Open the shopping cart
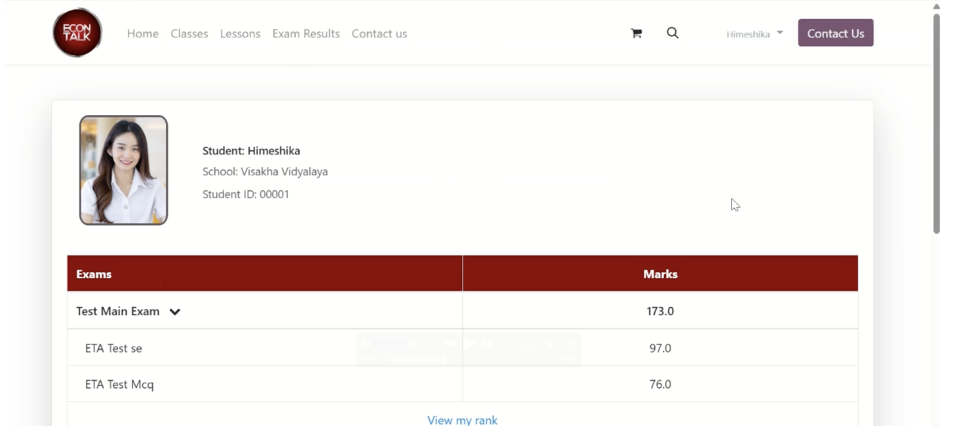Image resolution: width=978 pixels, height=448 pixels. click(x=636, y=33)
